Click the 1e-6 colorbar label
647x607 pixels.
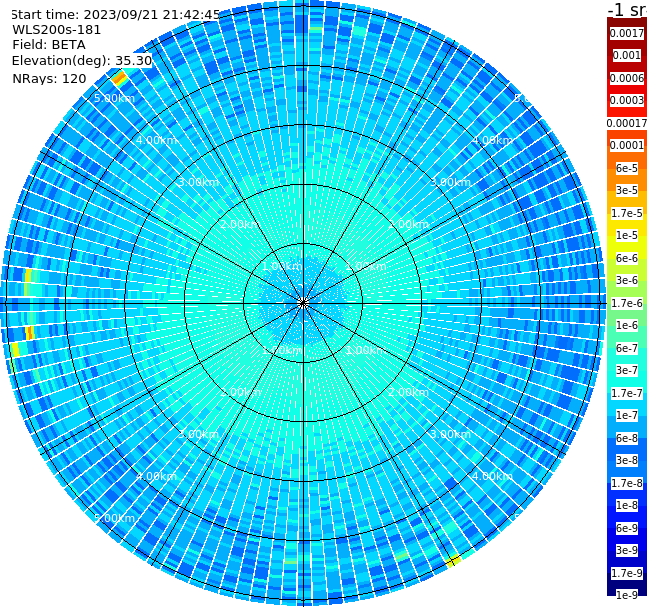pyautogui.click(x=627, y=325)
